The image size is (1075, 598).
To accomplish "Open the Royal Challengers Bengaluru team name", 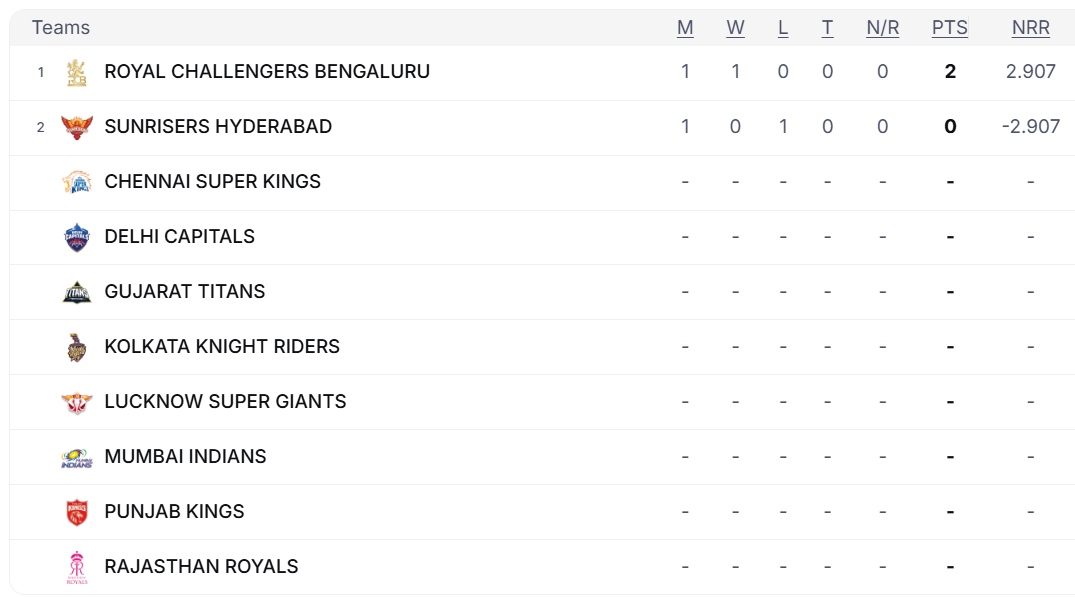I will [x=267, y=72].
